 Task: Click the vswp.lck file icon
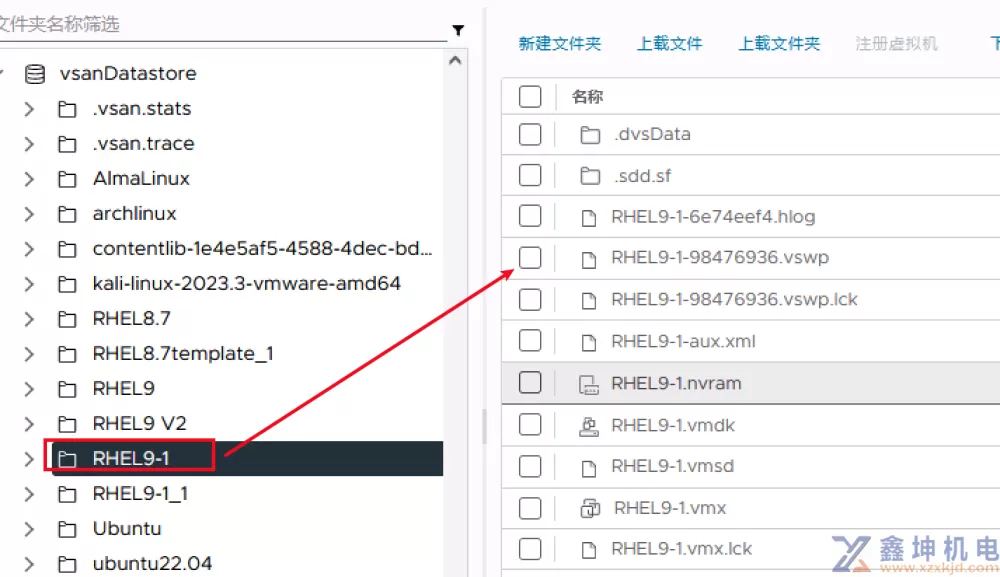[589, 301]
